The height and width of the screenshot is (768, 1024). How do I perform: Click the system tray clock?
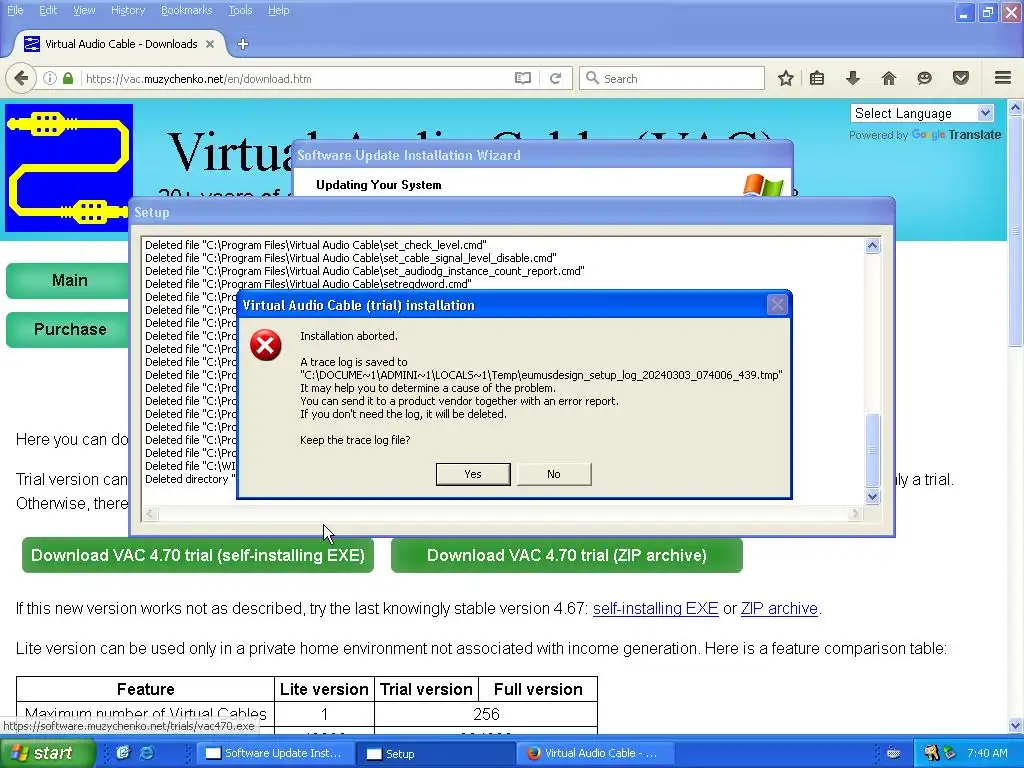pyautogui.click(x=987, y=753)
